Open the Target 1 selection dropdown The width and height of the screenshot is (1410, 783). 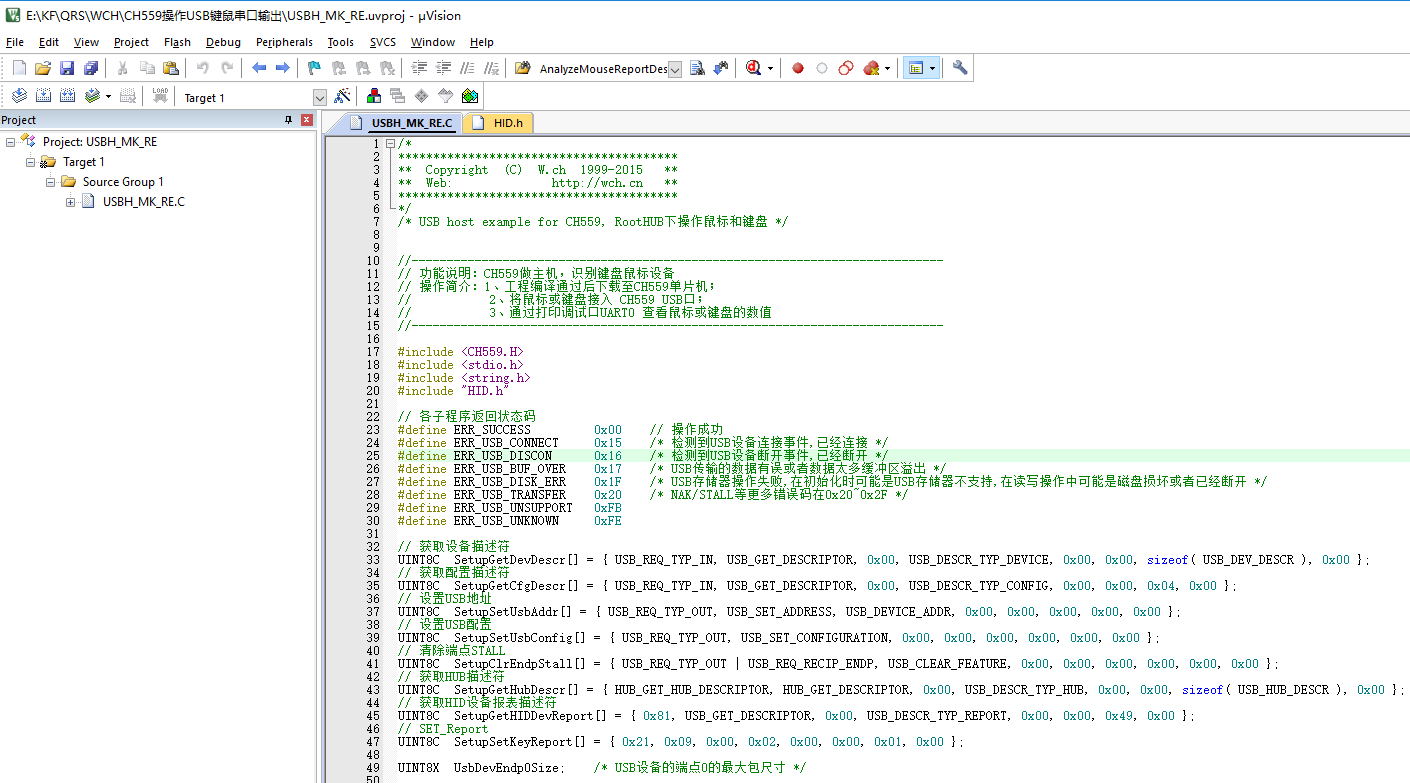pyautogui.click(x=320, y=97)
